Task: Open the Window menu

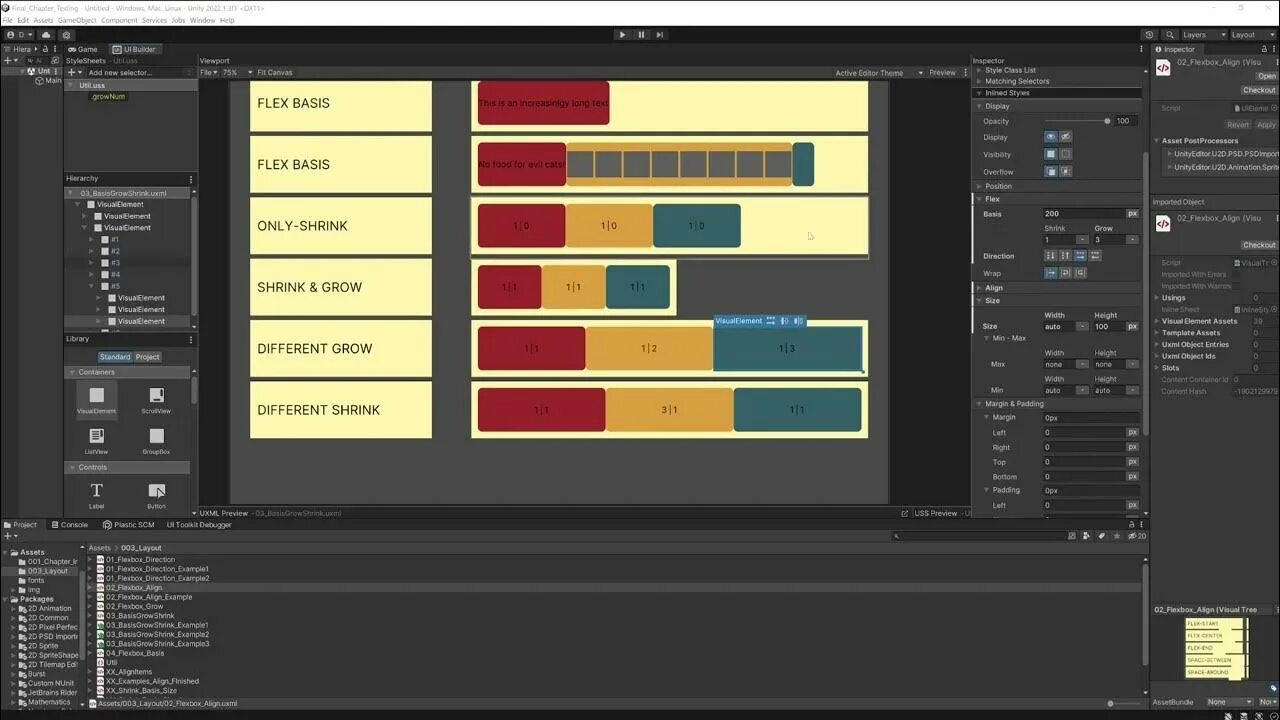Action: [x=202, y=20]
